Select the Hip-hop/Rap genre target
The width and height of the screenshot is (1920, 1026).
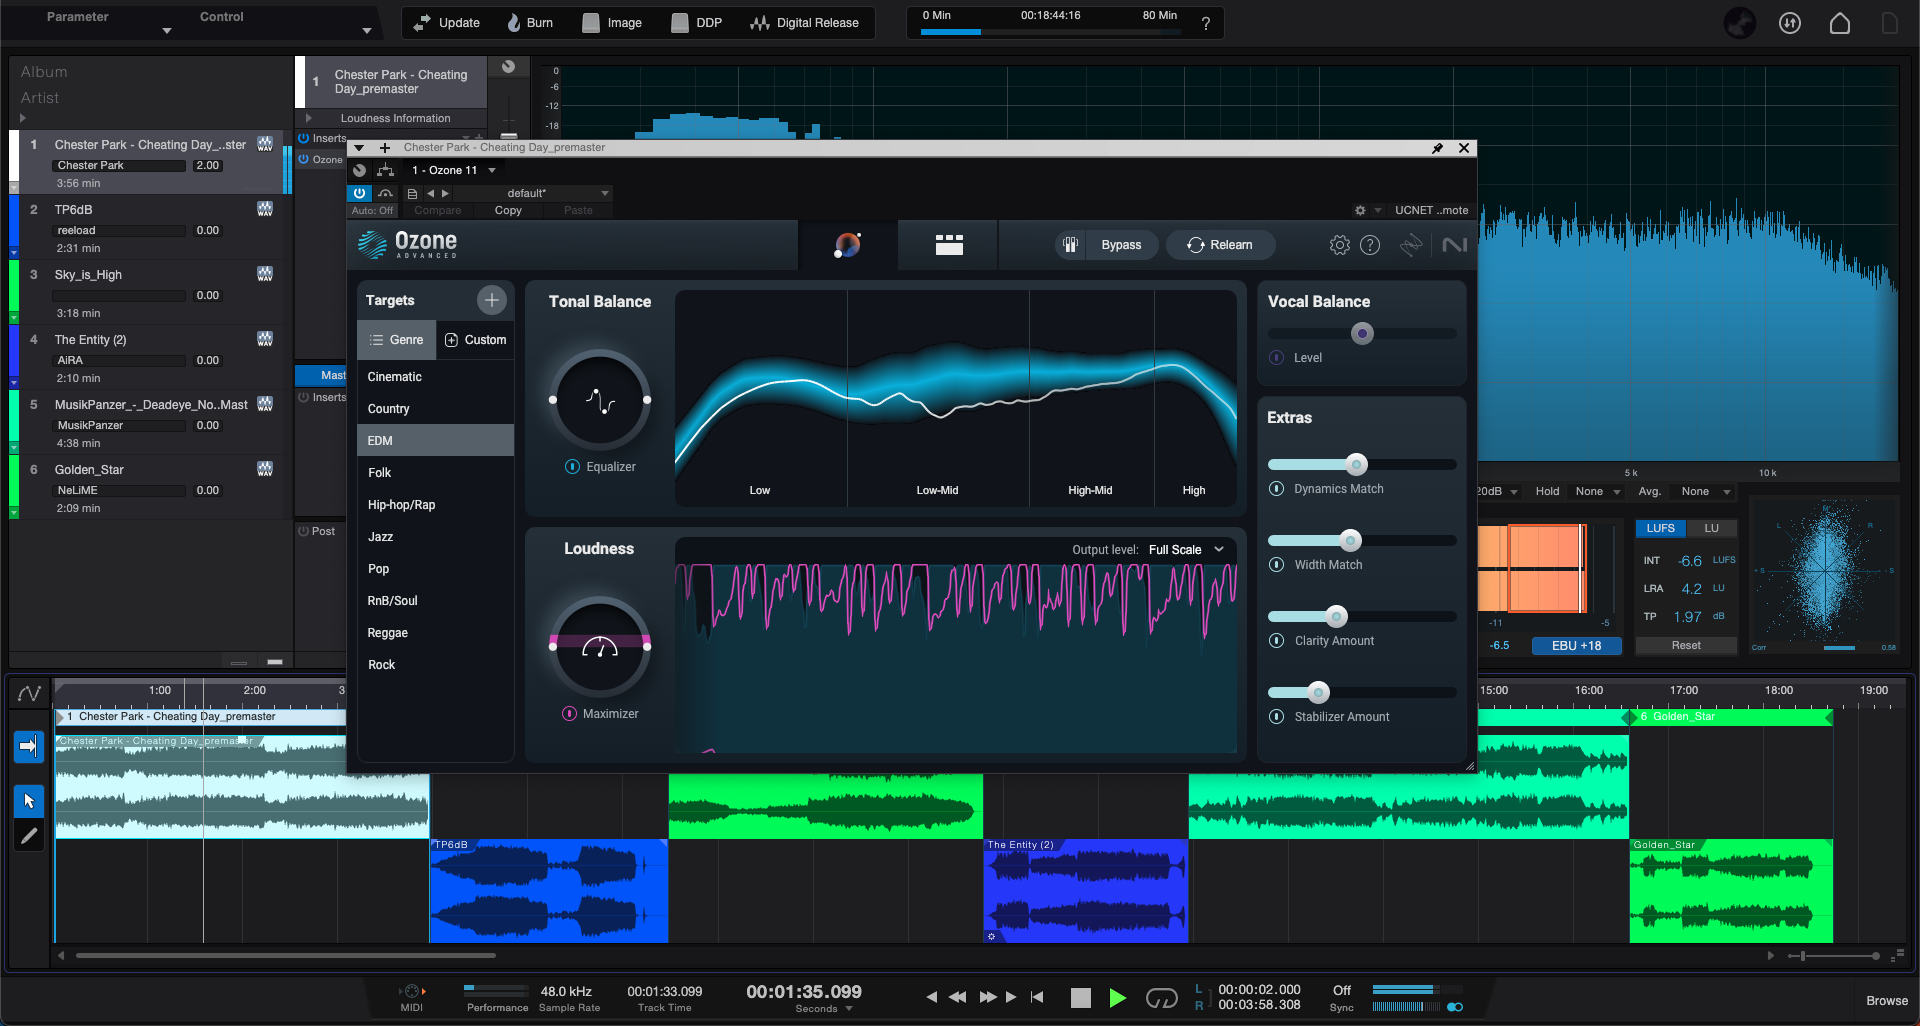[x=435, y=505]
